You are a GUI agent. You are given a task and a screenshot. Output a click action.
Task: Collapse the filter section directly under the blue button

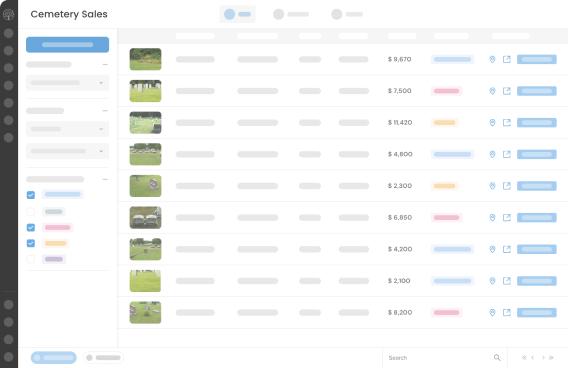(x=105, y=64)
